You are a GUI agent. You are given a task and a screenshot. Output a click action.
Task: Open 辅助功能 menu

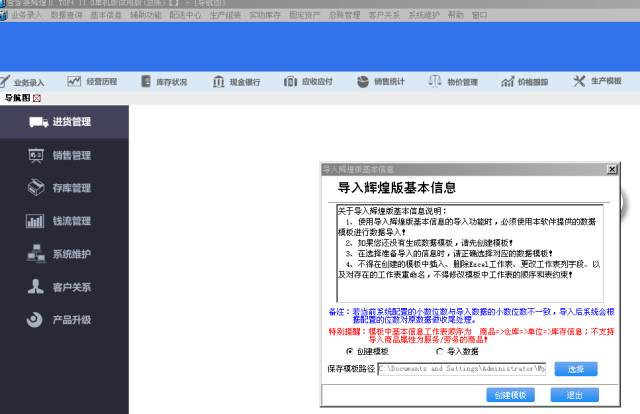point(146,15)
